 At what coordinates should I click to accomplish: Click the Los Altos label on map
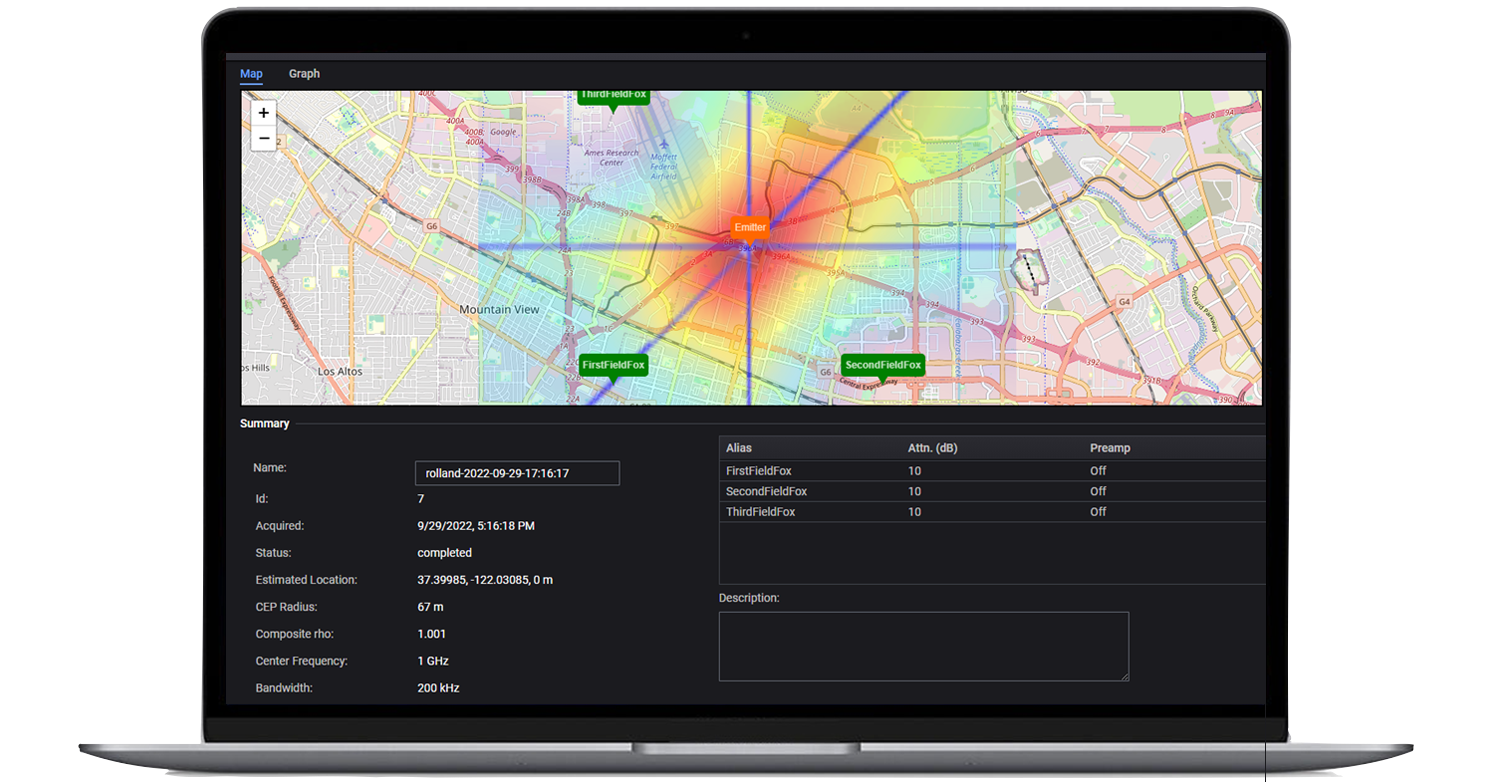[x=340, y=371]
